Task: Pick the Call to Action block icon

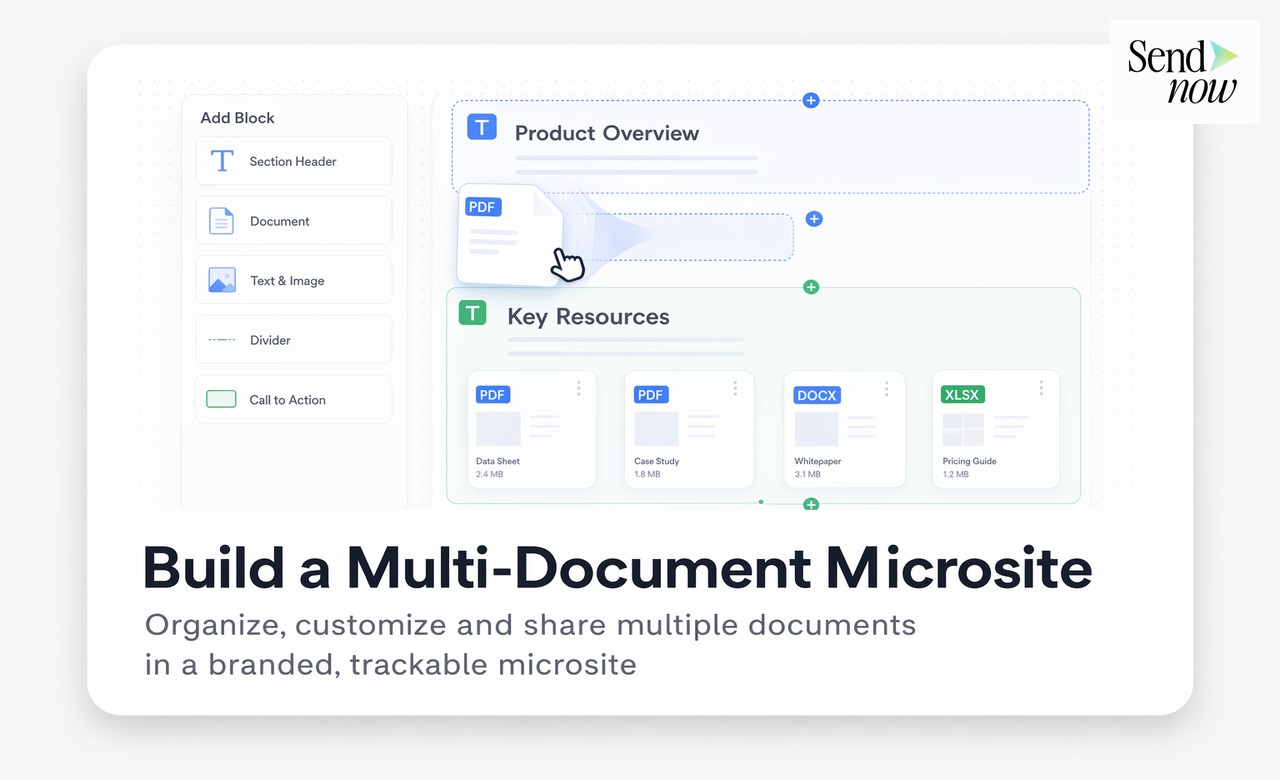Action: [221, 399]
